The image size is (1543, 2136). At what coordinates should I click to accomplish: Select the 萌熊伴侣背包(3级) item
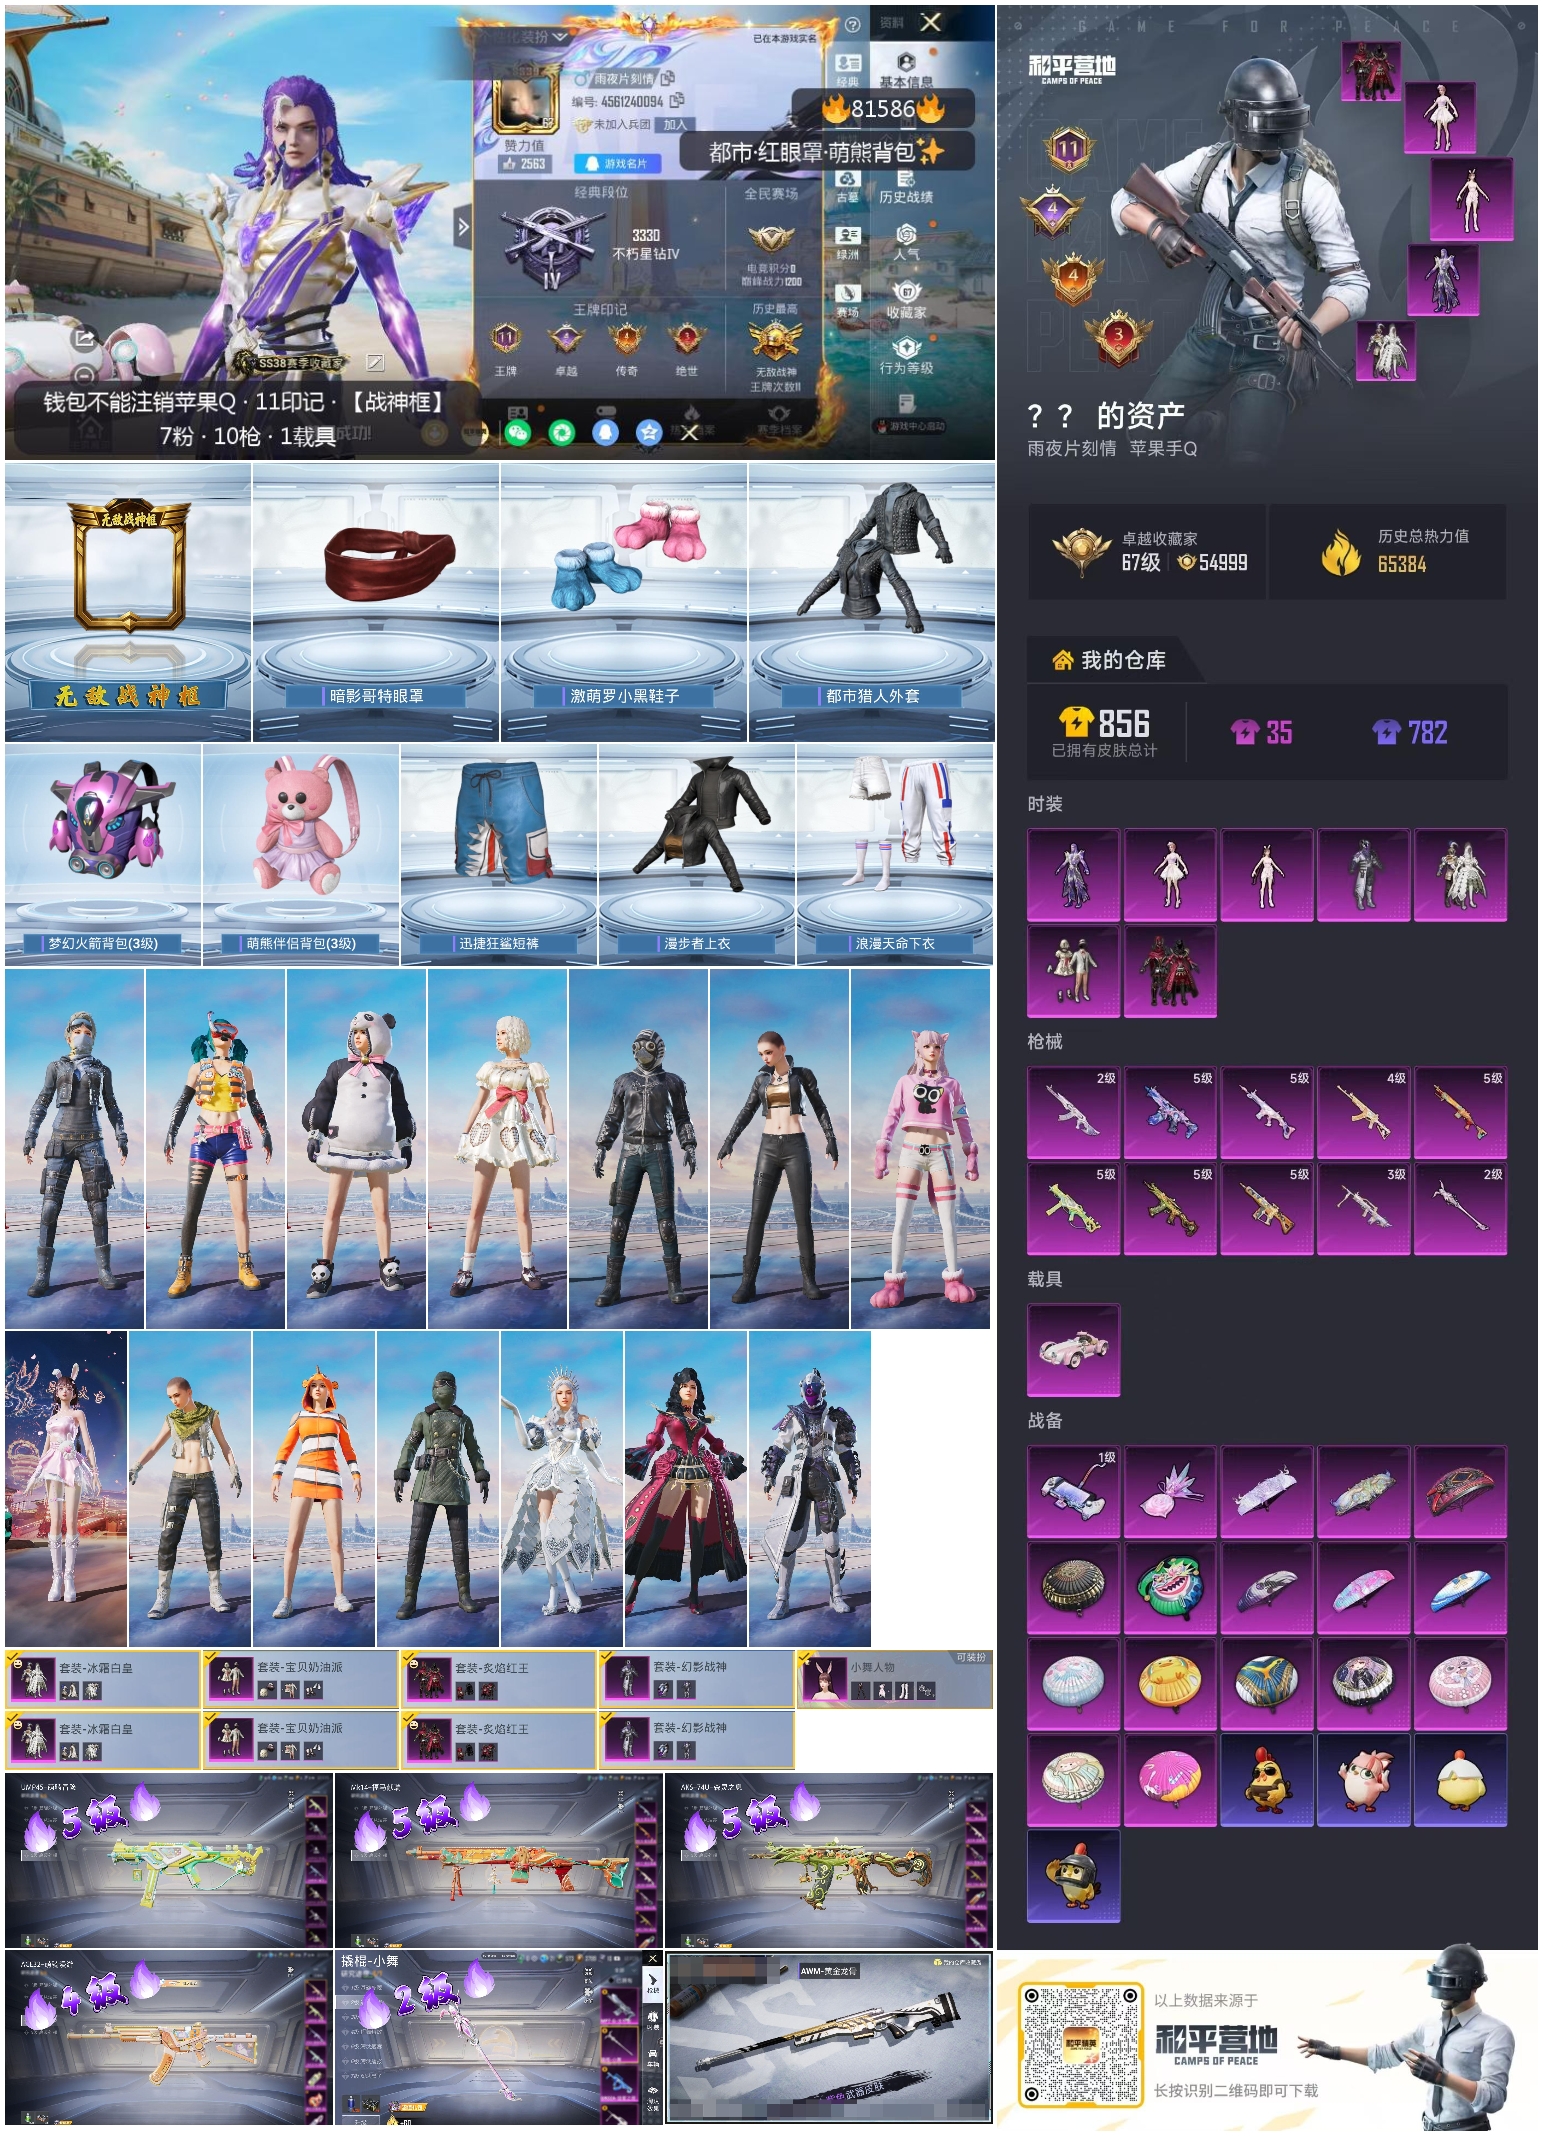(301, 854)
